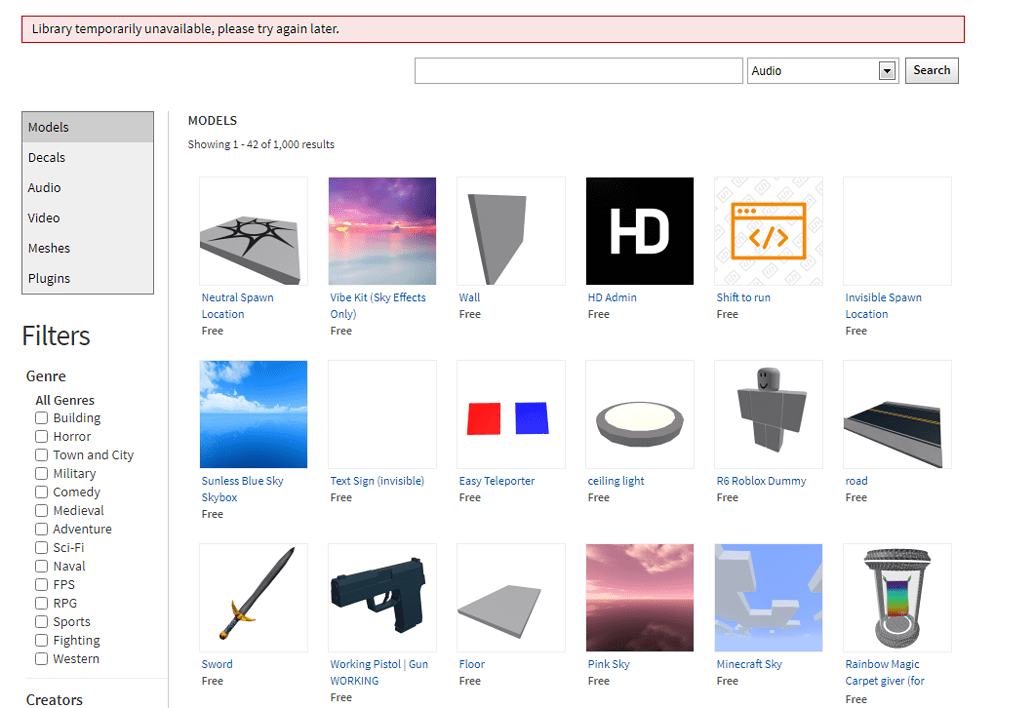Open the search category dropdown
The width and height of the screenshot is (1035, 708).
886,70
